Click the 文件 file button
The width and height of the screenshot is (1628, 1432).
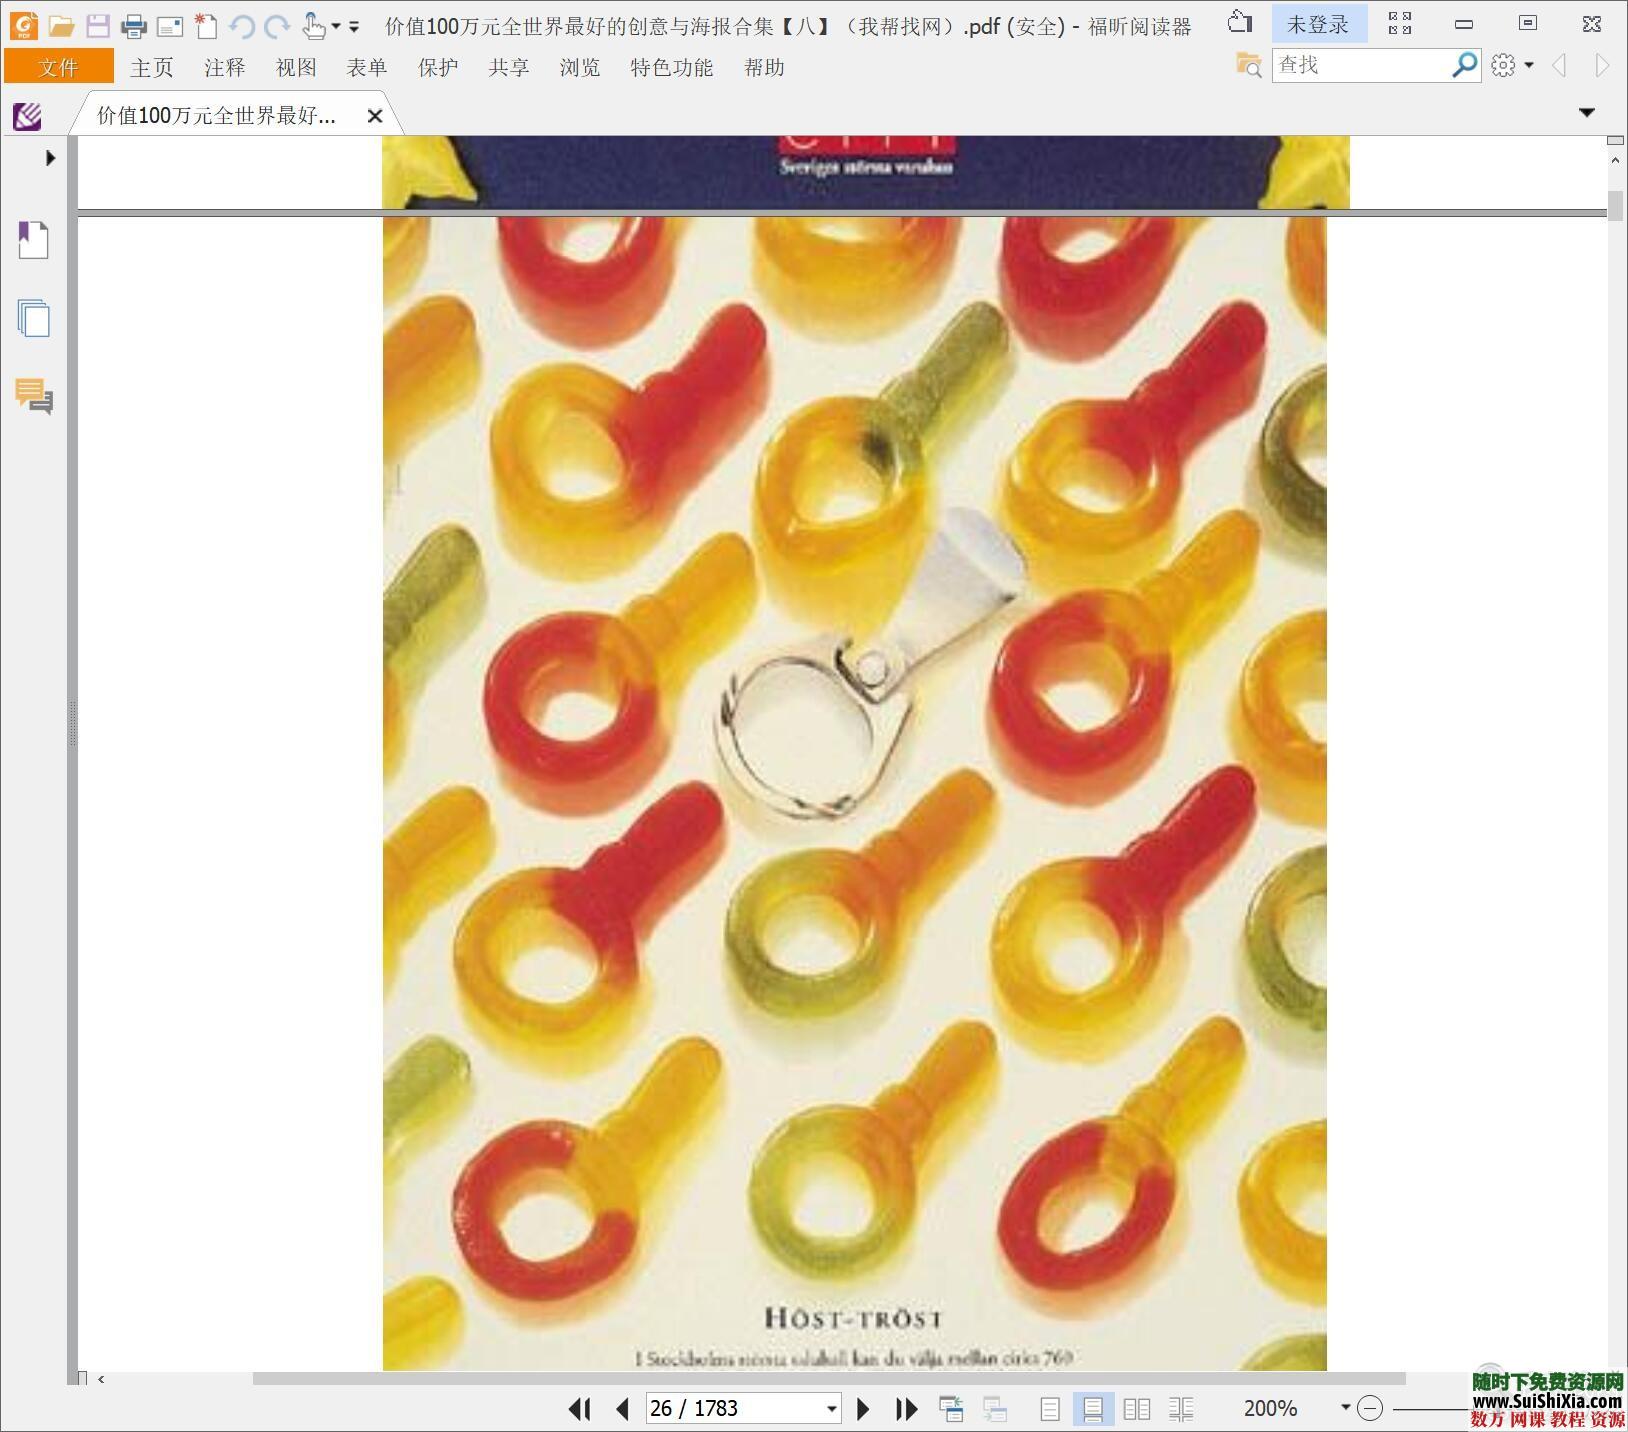coord(58,68)
